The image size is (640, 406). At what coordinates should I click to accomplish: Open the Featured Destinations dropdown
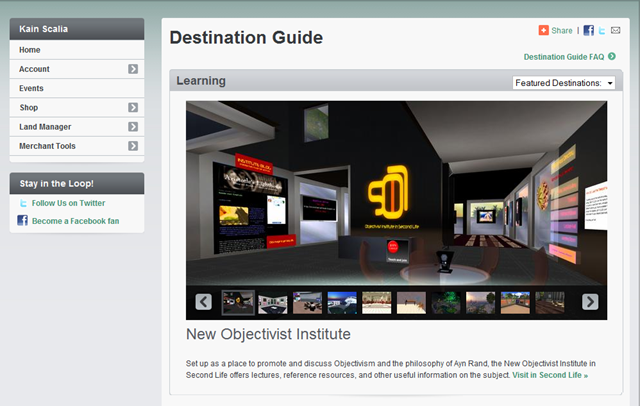[564, 83]
